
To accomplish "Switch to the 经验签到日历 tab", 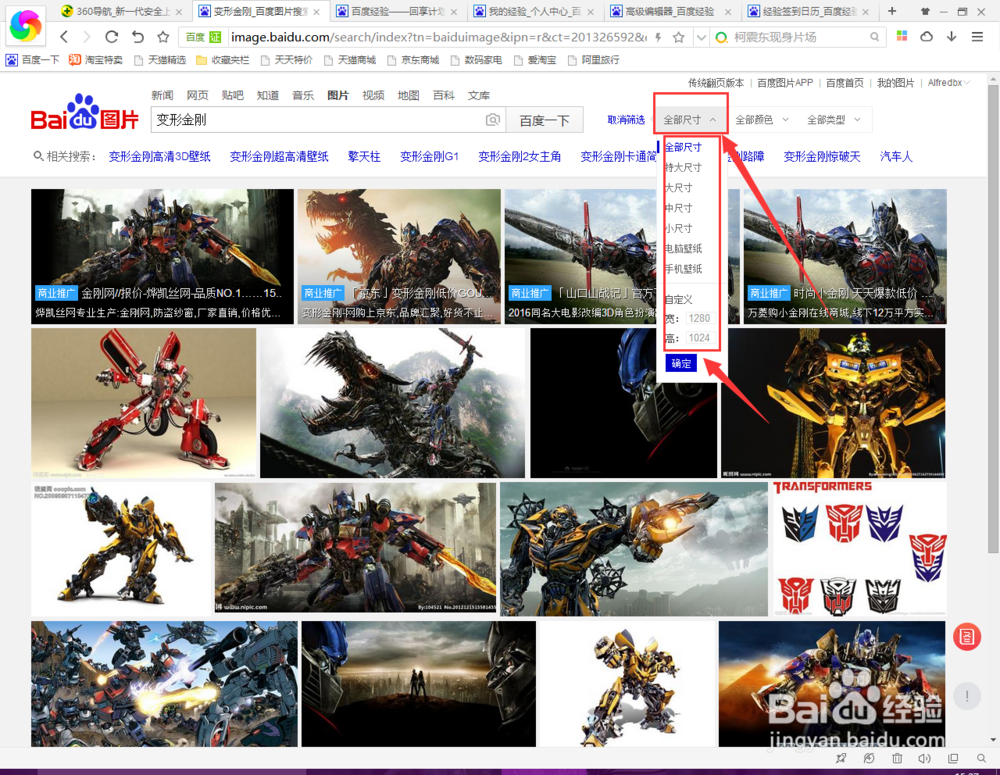I will pyautogui.click(x=809, y=11).
